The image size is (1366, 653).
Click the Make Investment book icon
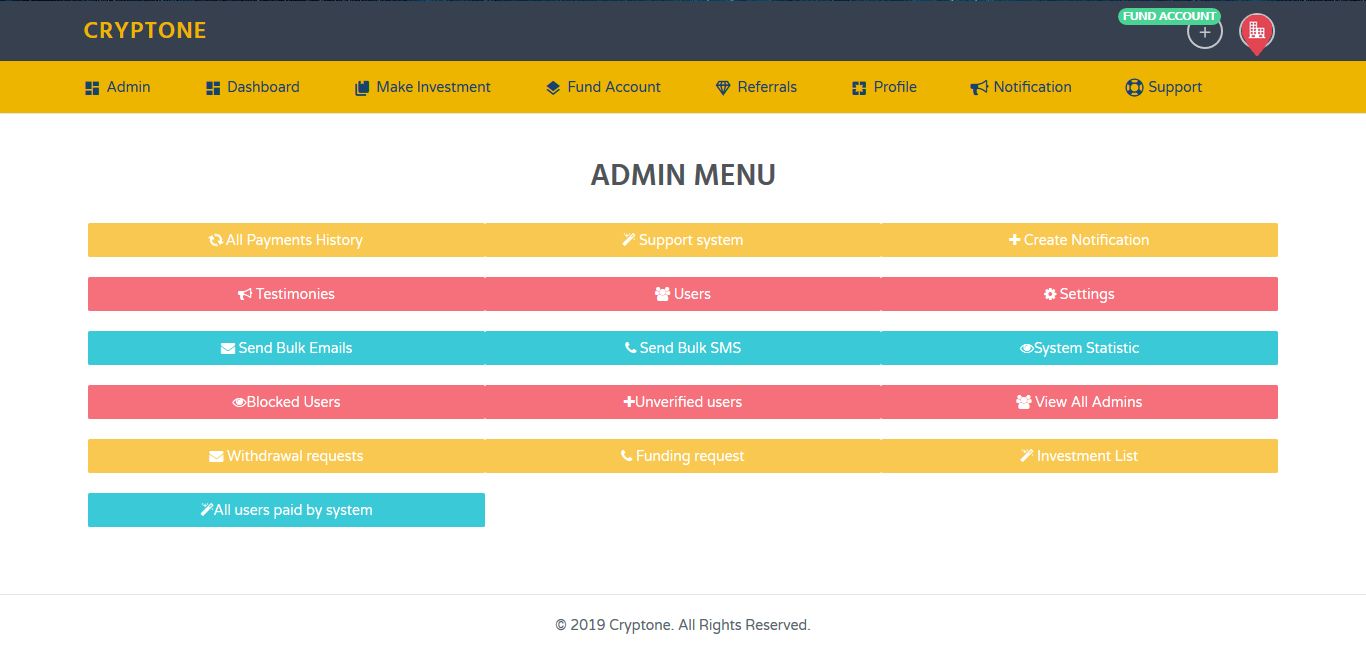[x=361, y=87]
